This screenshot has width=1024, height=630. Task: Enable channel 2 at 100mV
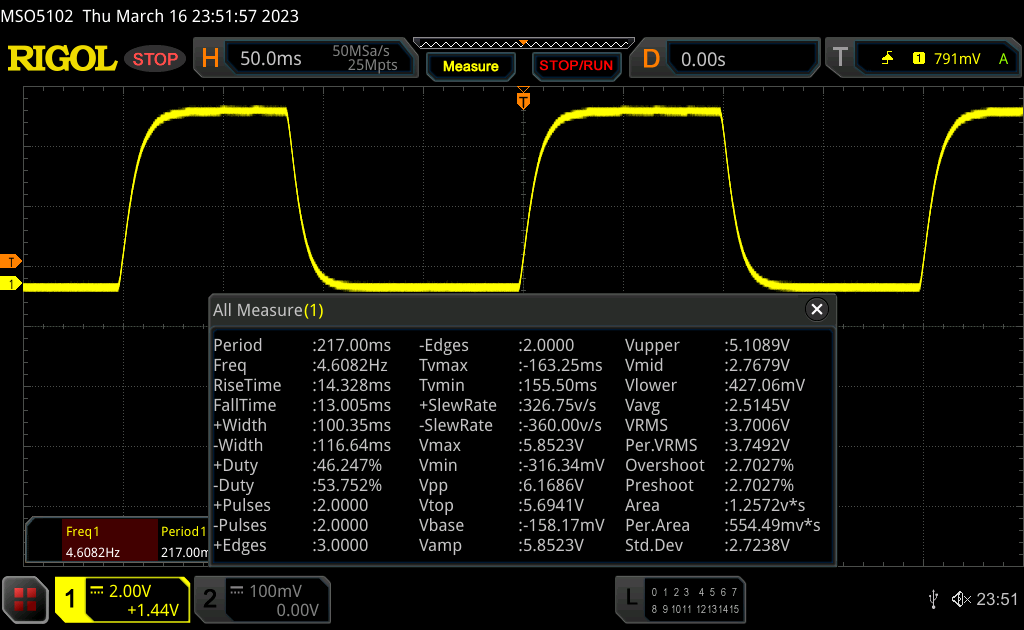[x=262, y=599]
